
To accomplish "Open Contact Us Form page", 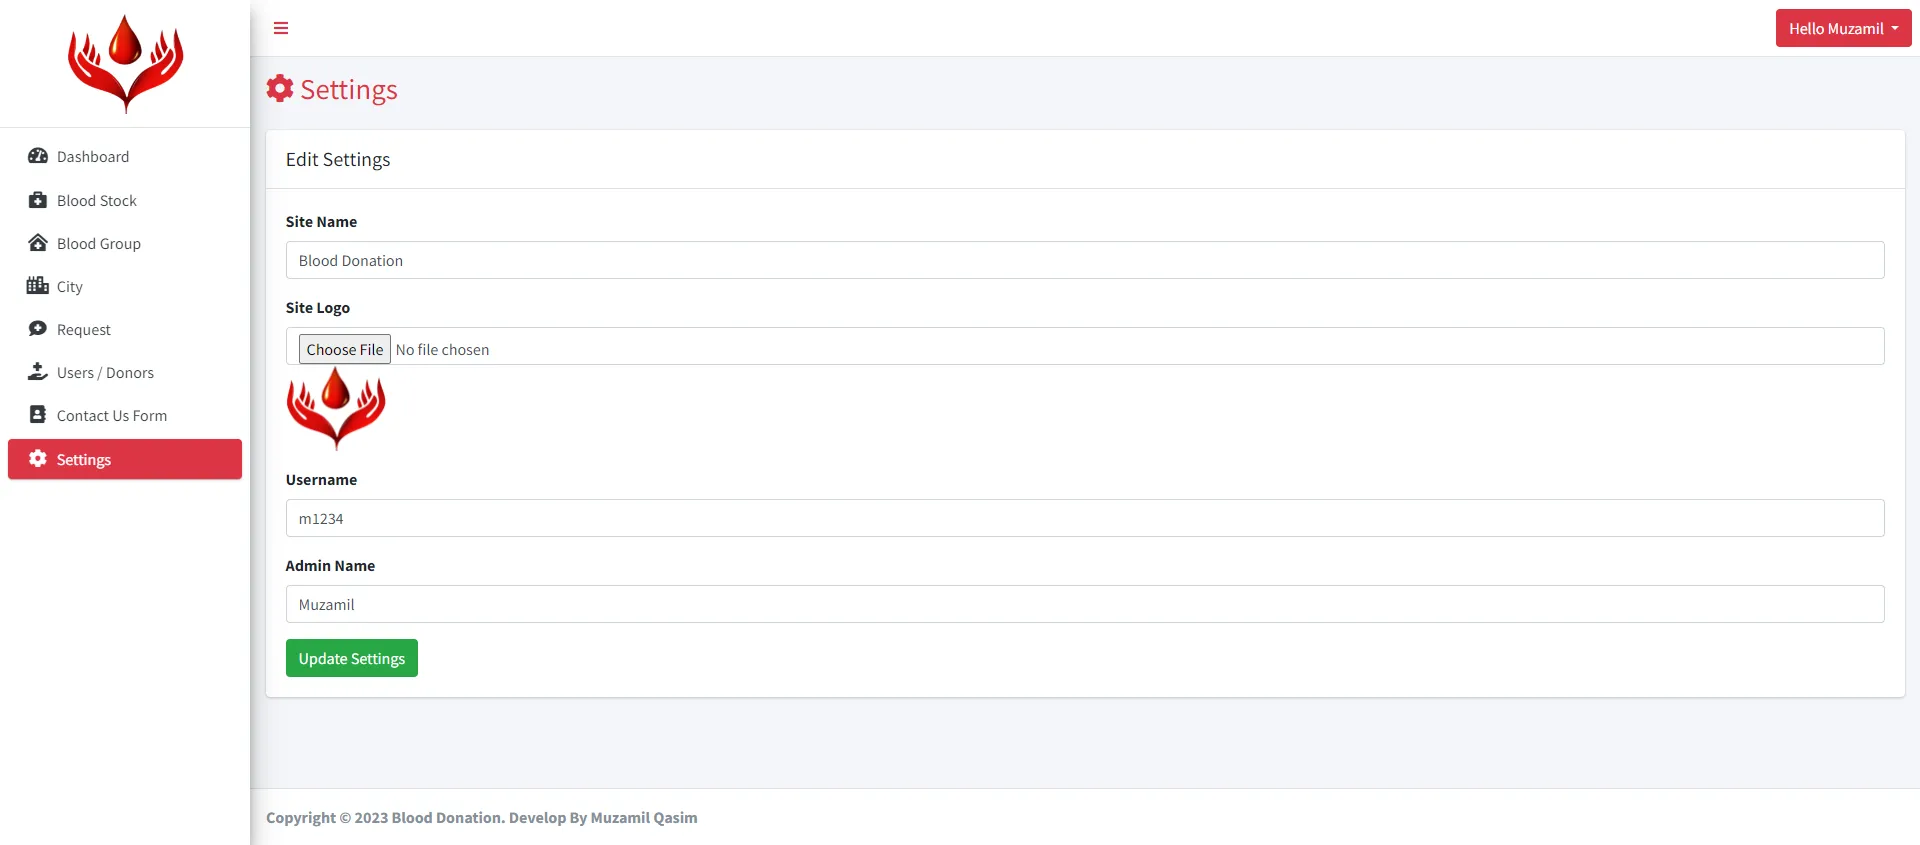I will click(112, 416).
